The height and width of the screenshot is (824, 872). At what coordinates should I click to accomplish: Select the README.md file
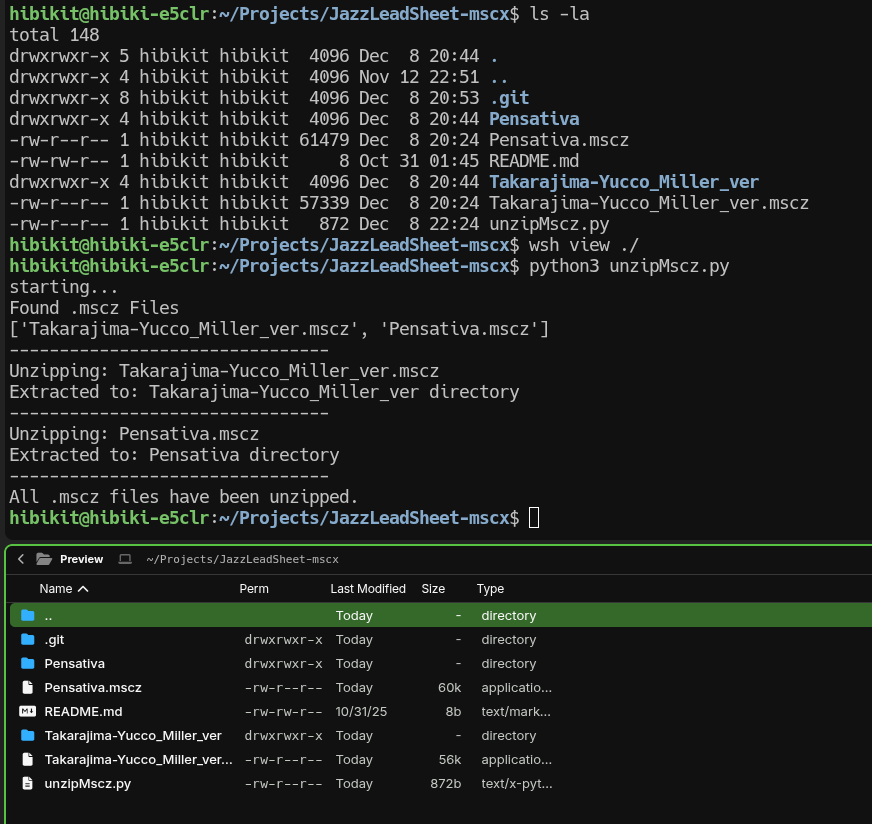tap(83, 711)
